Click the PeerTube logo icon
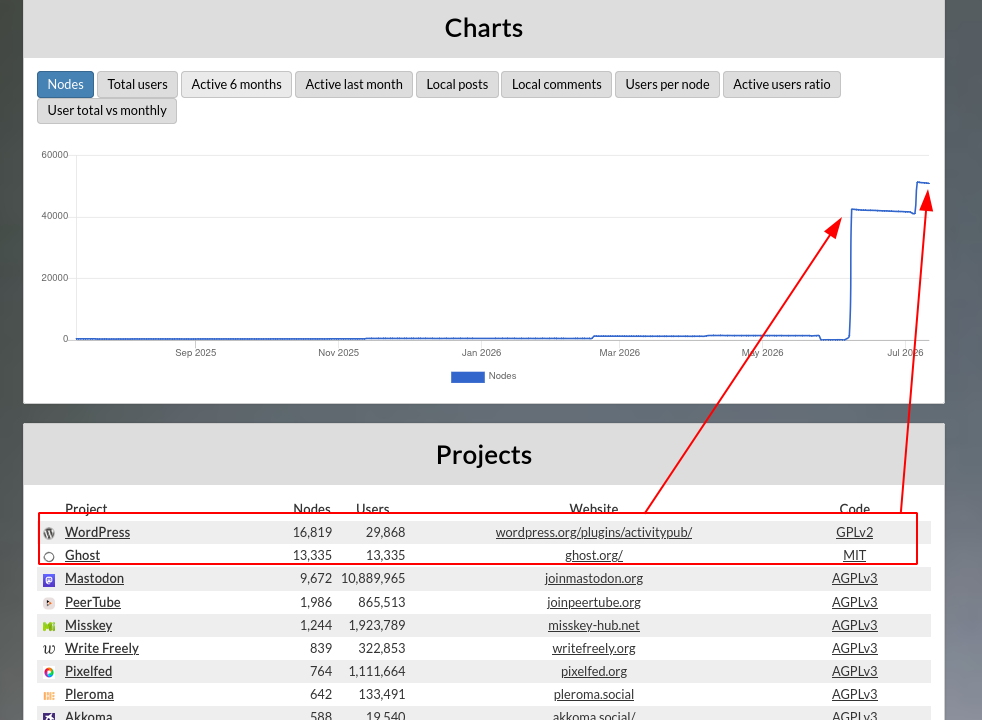Viewport: 982px width, 720px height. [49, 603]
